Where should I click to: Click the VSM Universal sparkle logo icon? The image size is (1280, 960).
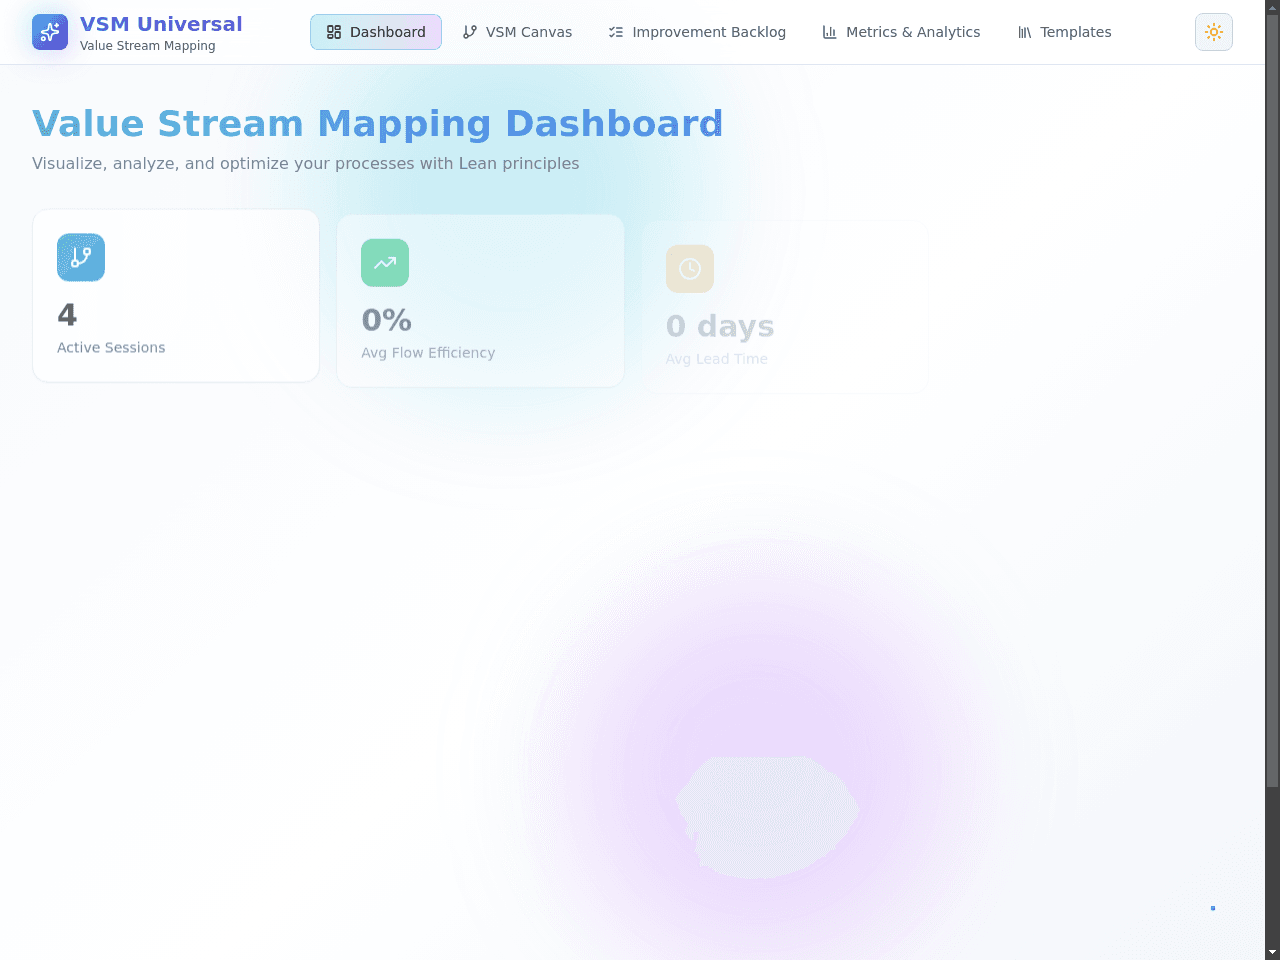50,32
